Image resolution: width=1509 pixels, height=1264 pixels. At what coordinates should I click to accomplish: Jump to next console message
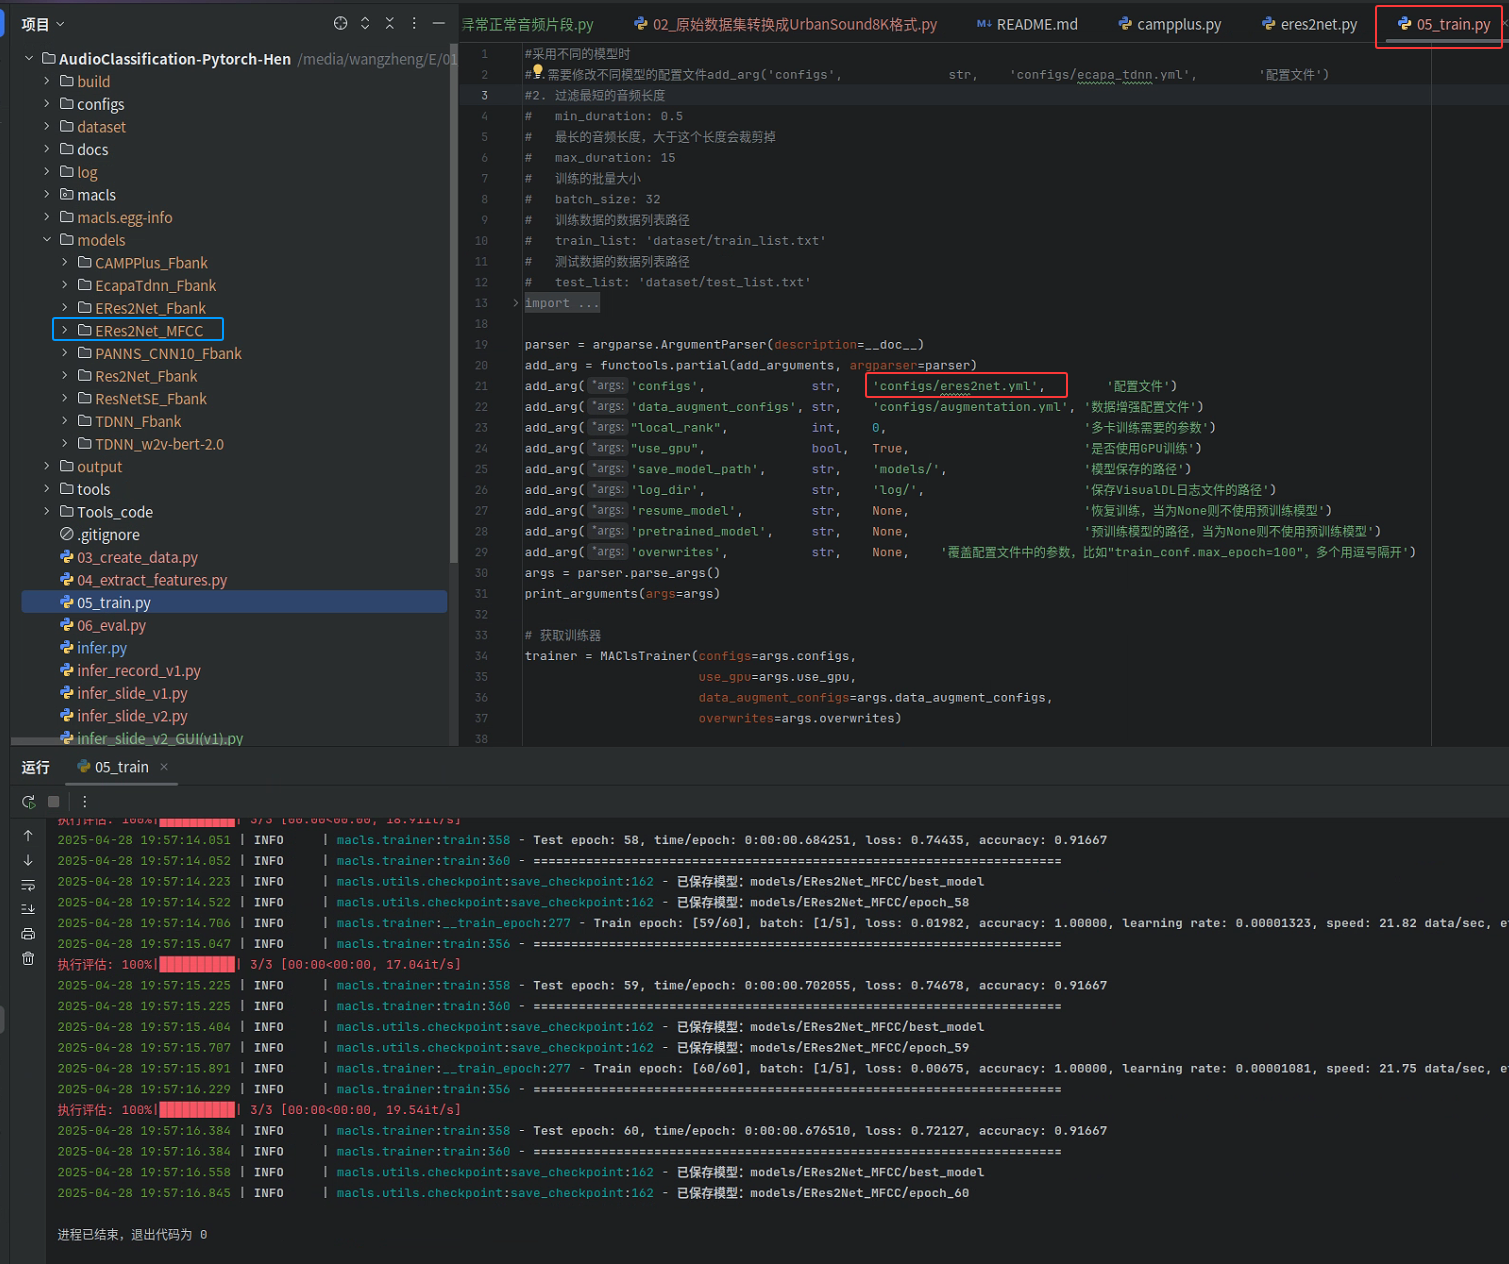click(x=29, y=861)
